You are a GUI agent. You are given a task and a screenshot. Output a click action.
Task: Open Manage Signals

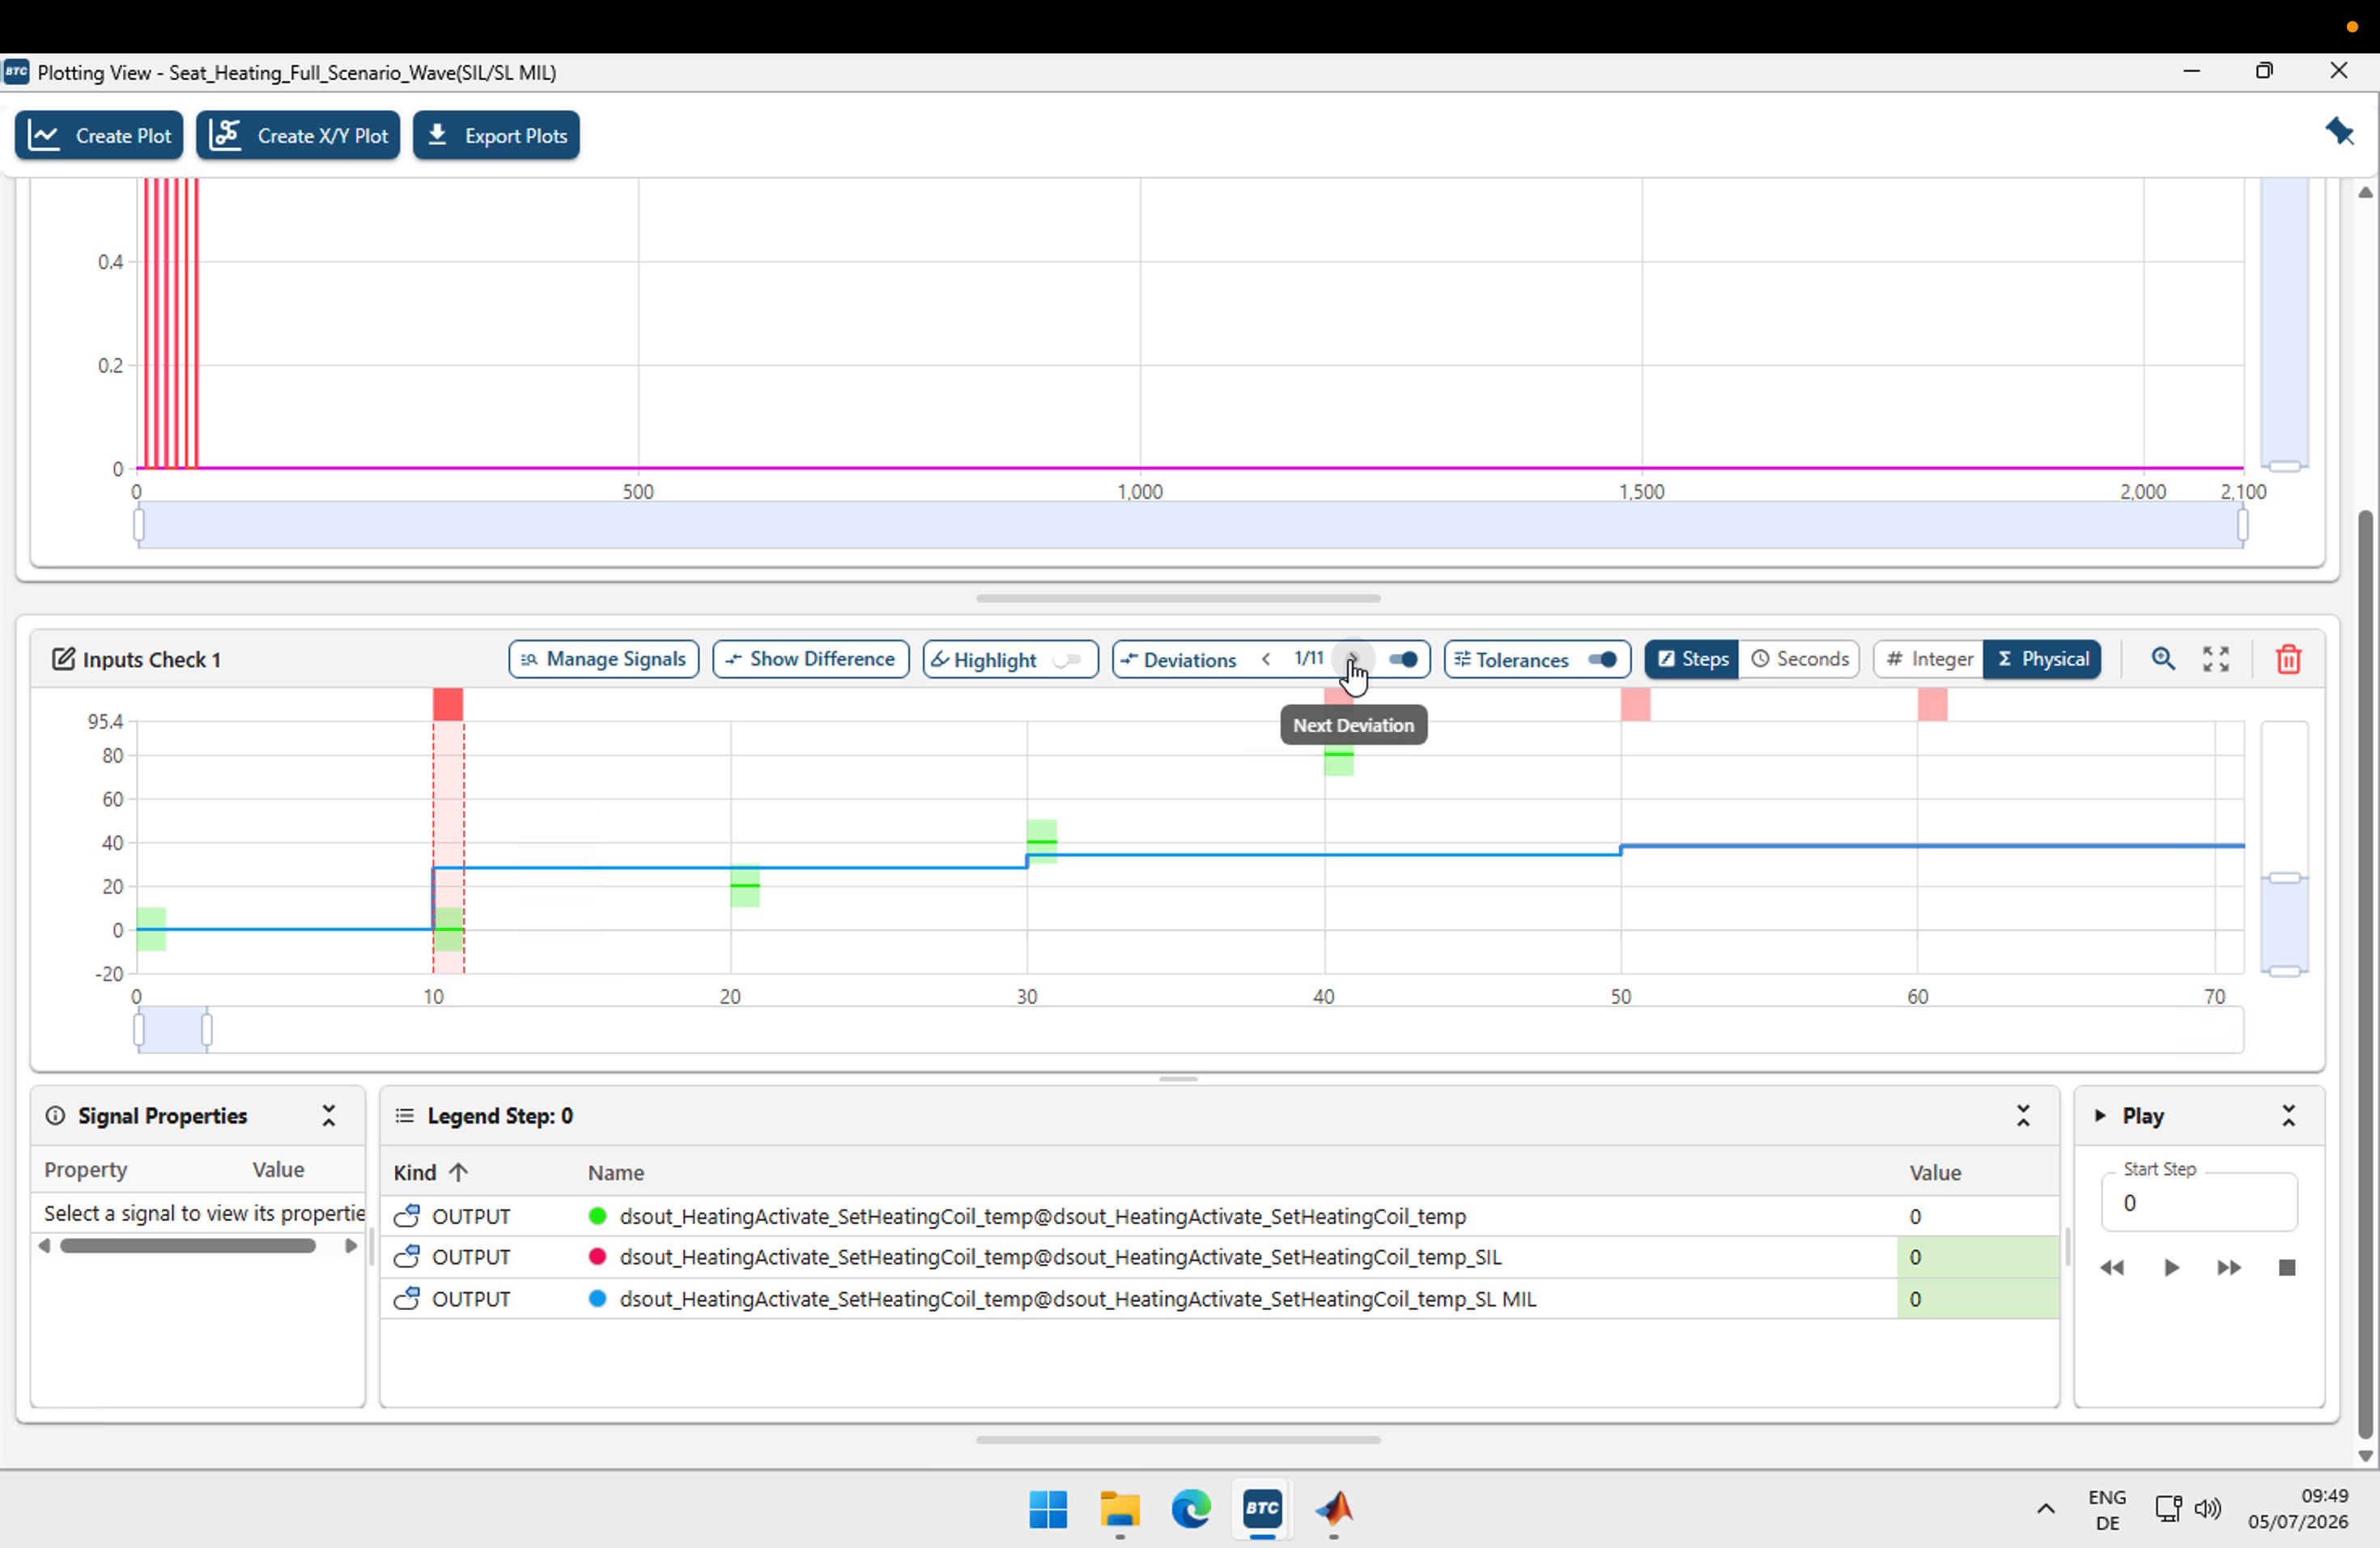pyautogui.click(x=603, y=660)
